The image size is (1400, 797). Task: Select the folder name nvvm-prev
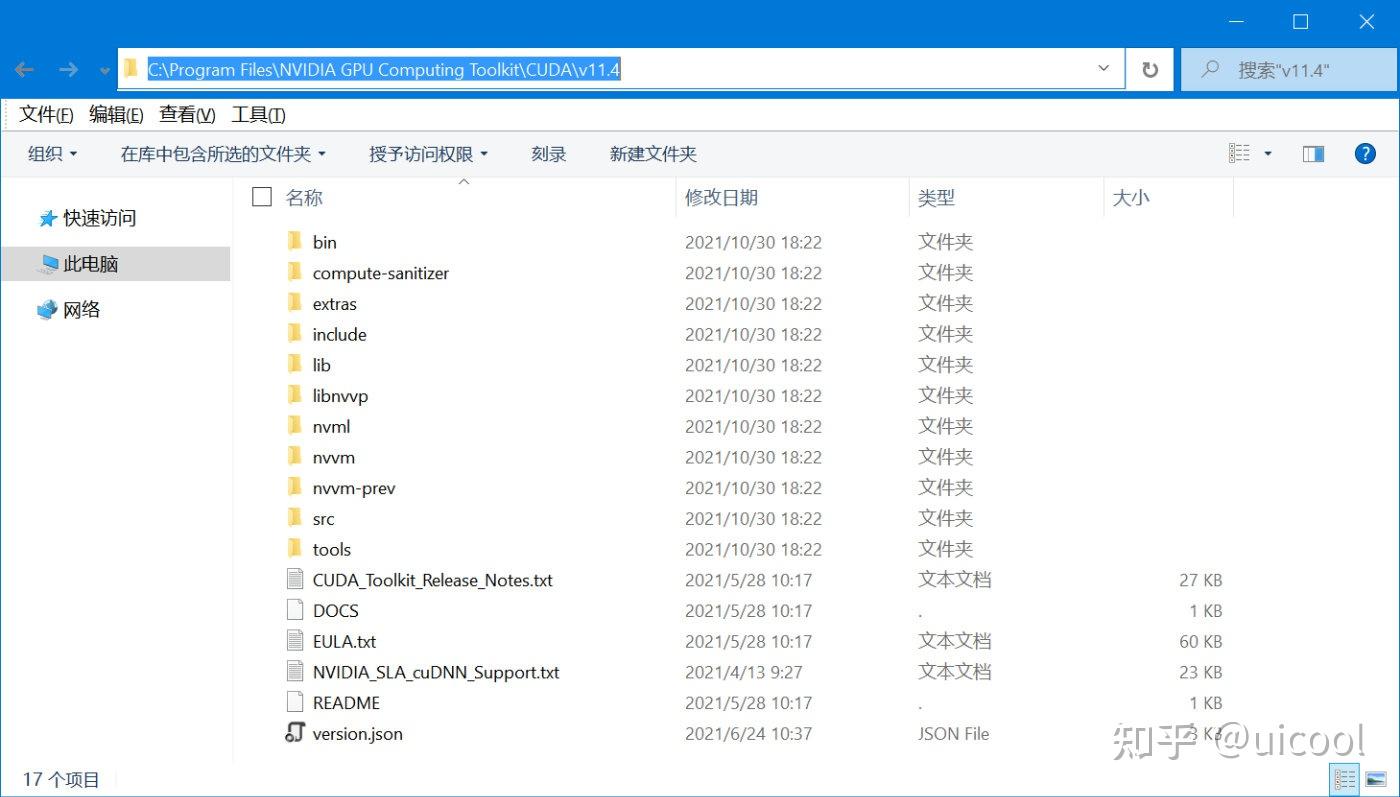pyautogui.click(x=354, y=488)
